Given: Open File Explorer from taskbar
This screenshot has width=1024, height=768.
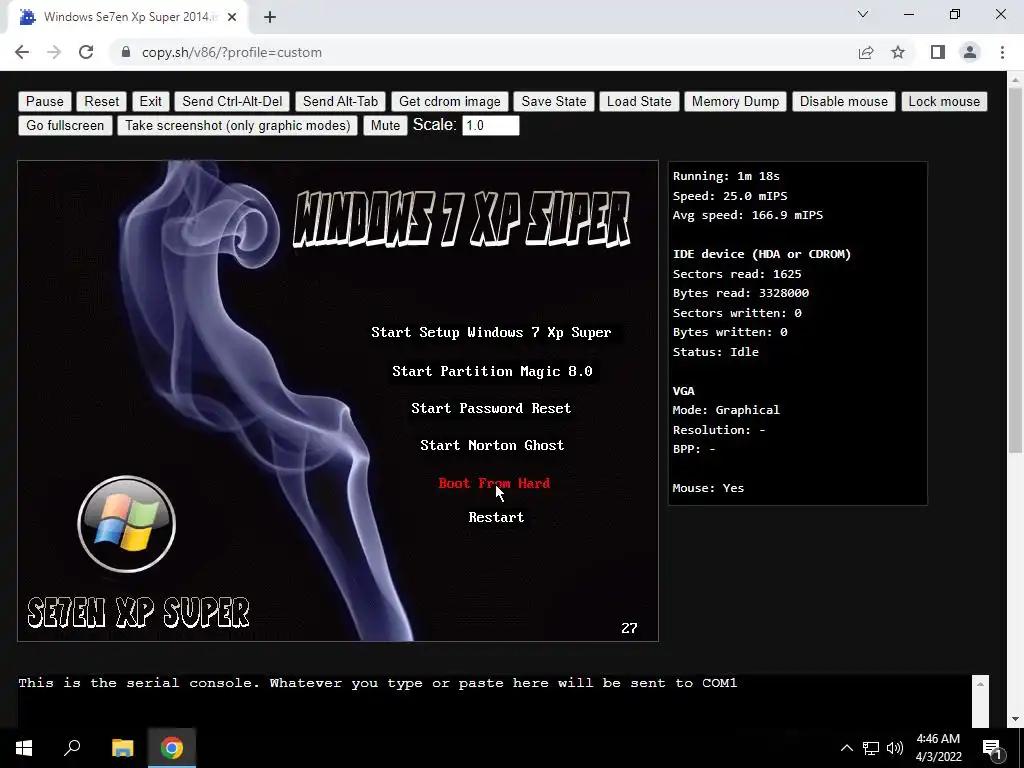Looking at the screenshot, I should 122,748.
